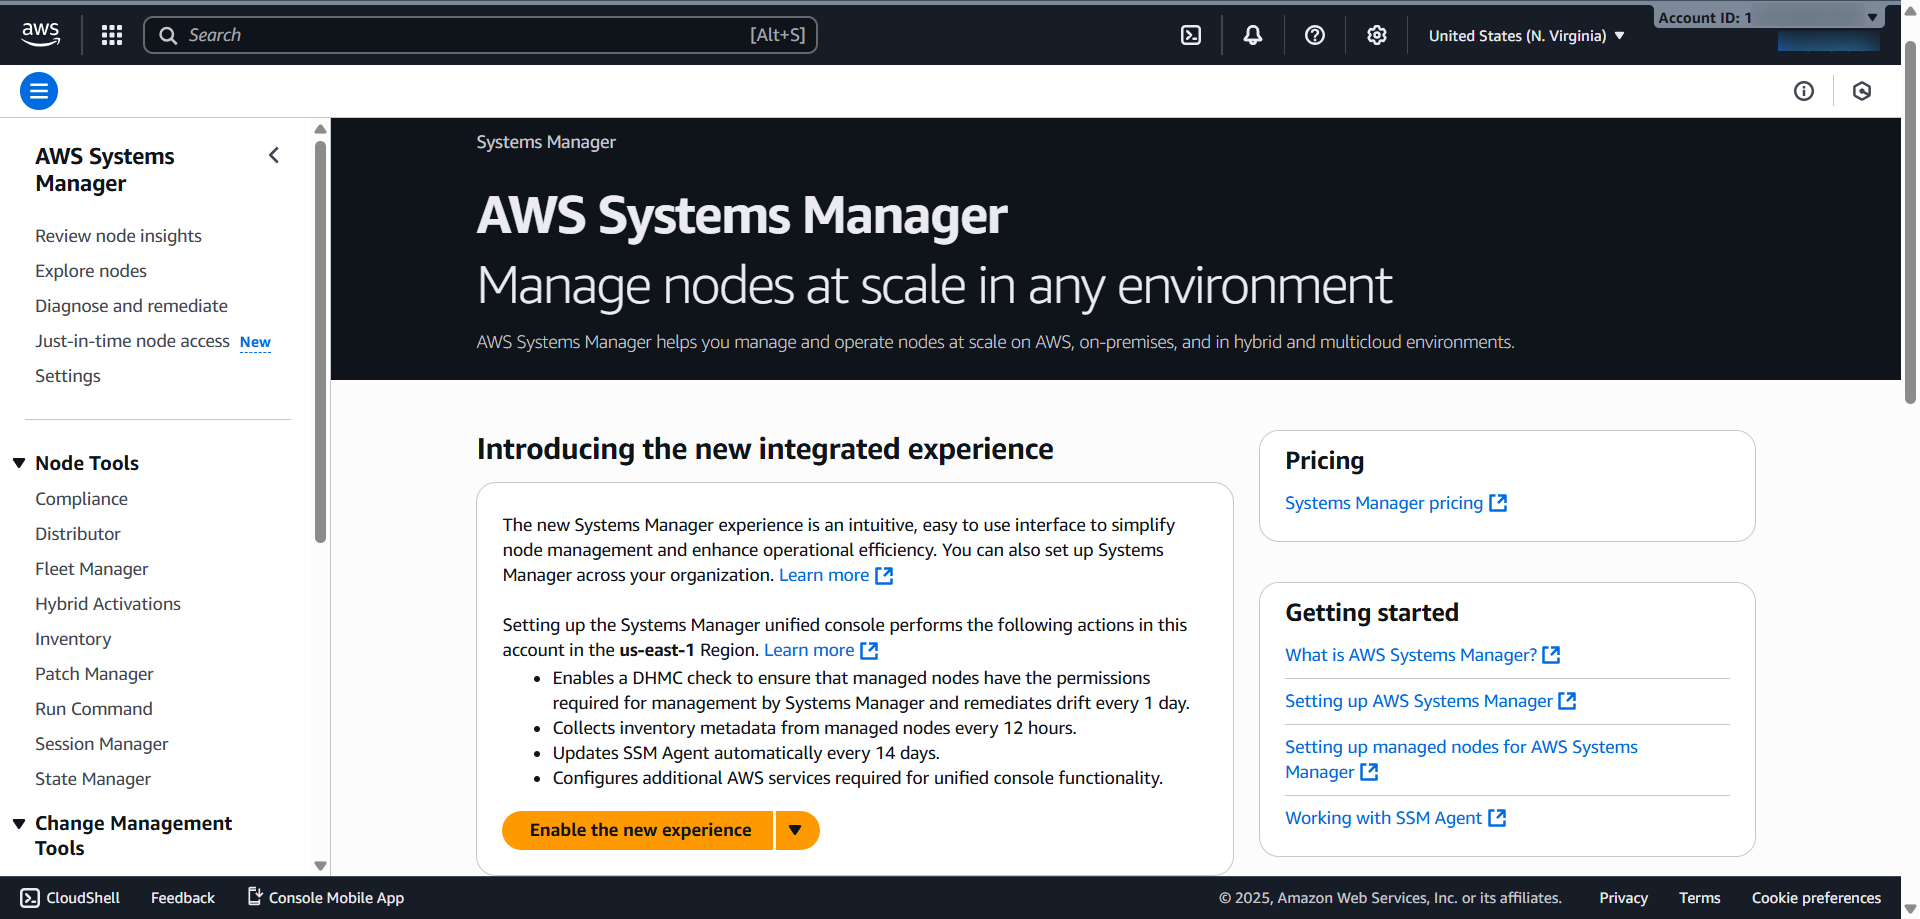Open the region selector United States (N. Virginia)
Image resolution: width=1920 pixels, height=919 pixels.
click(x=1526, y=36)
